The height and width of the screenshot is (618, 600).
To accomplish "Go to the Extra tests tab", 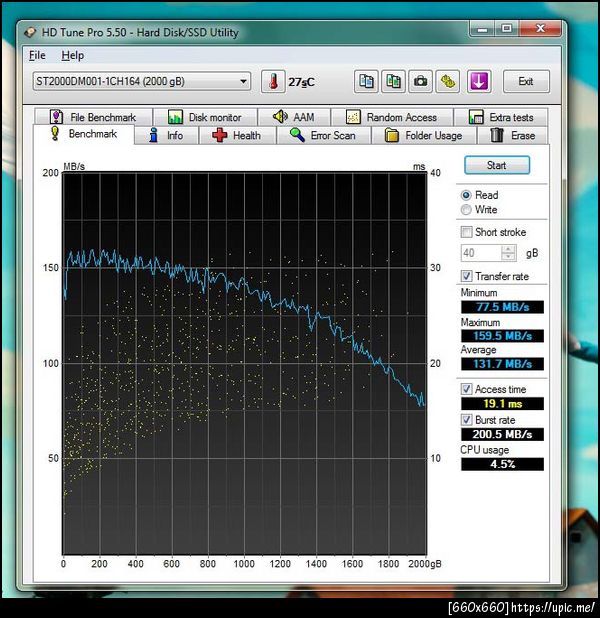I will click(x=501, y=117).
